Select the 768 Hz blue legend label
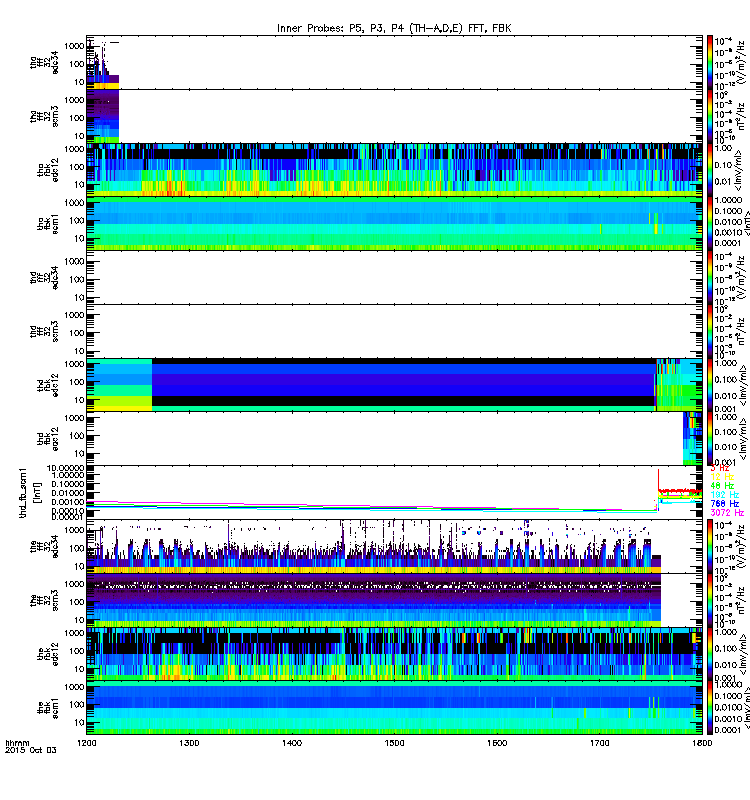This screenshot has width=750, height=800. click(x=724, y=504)
